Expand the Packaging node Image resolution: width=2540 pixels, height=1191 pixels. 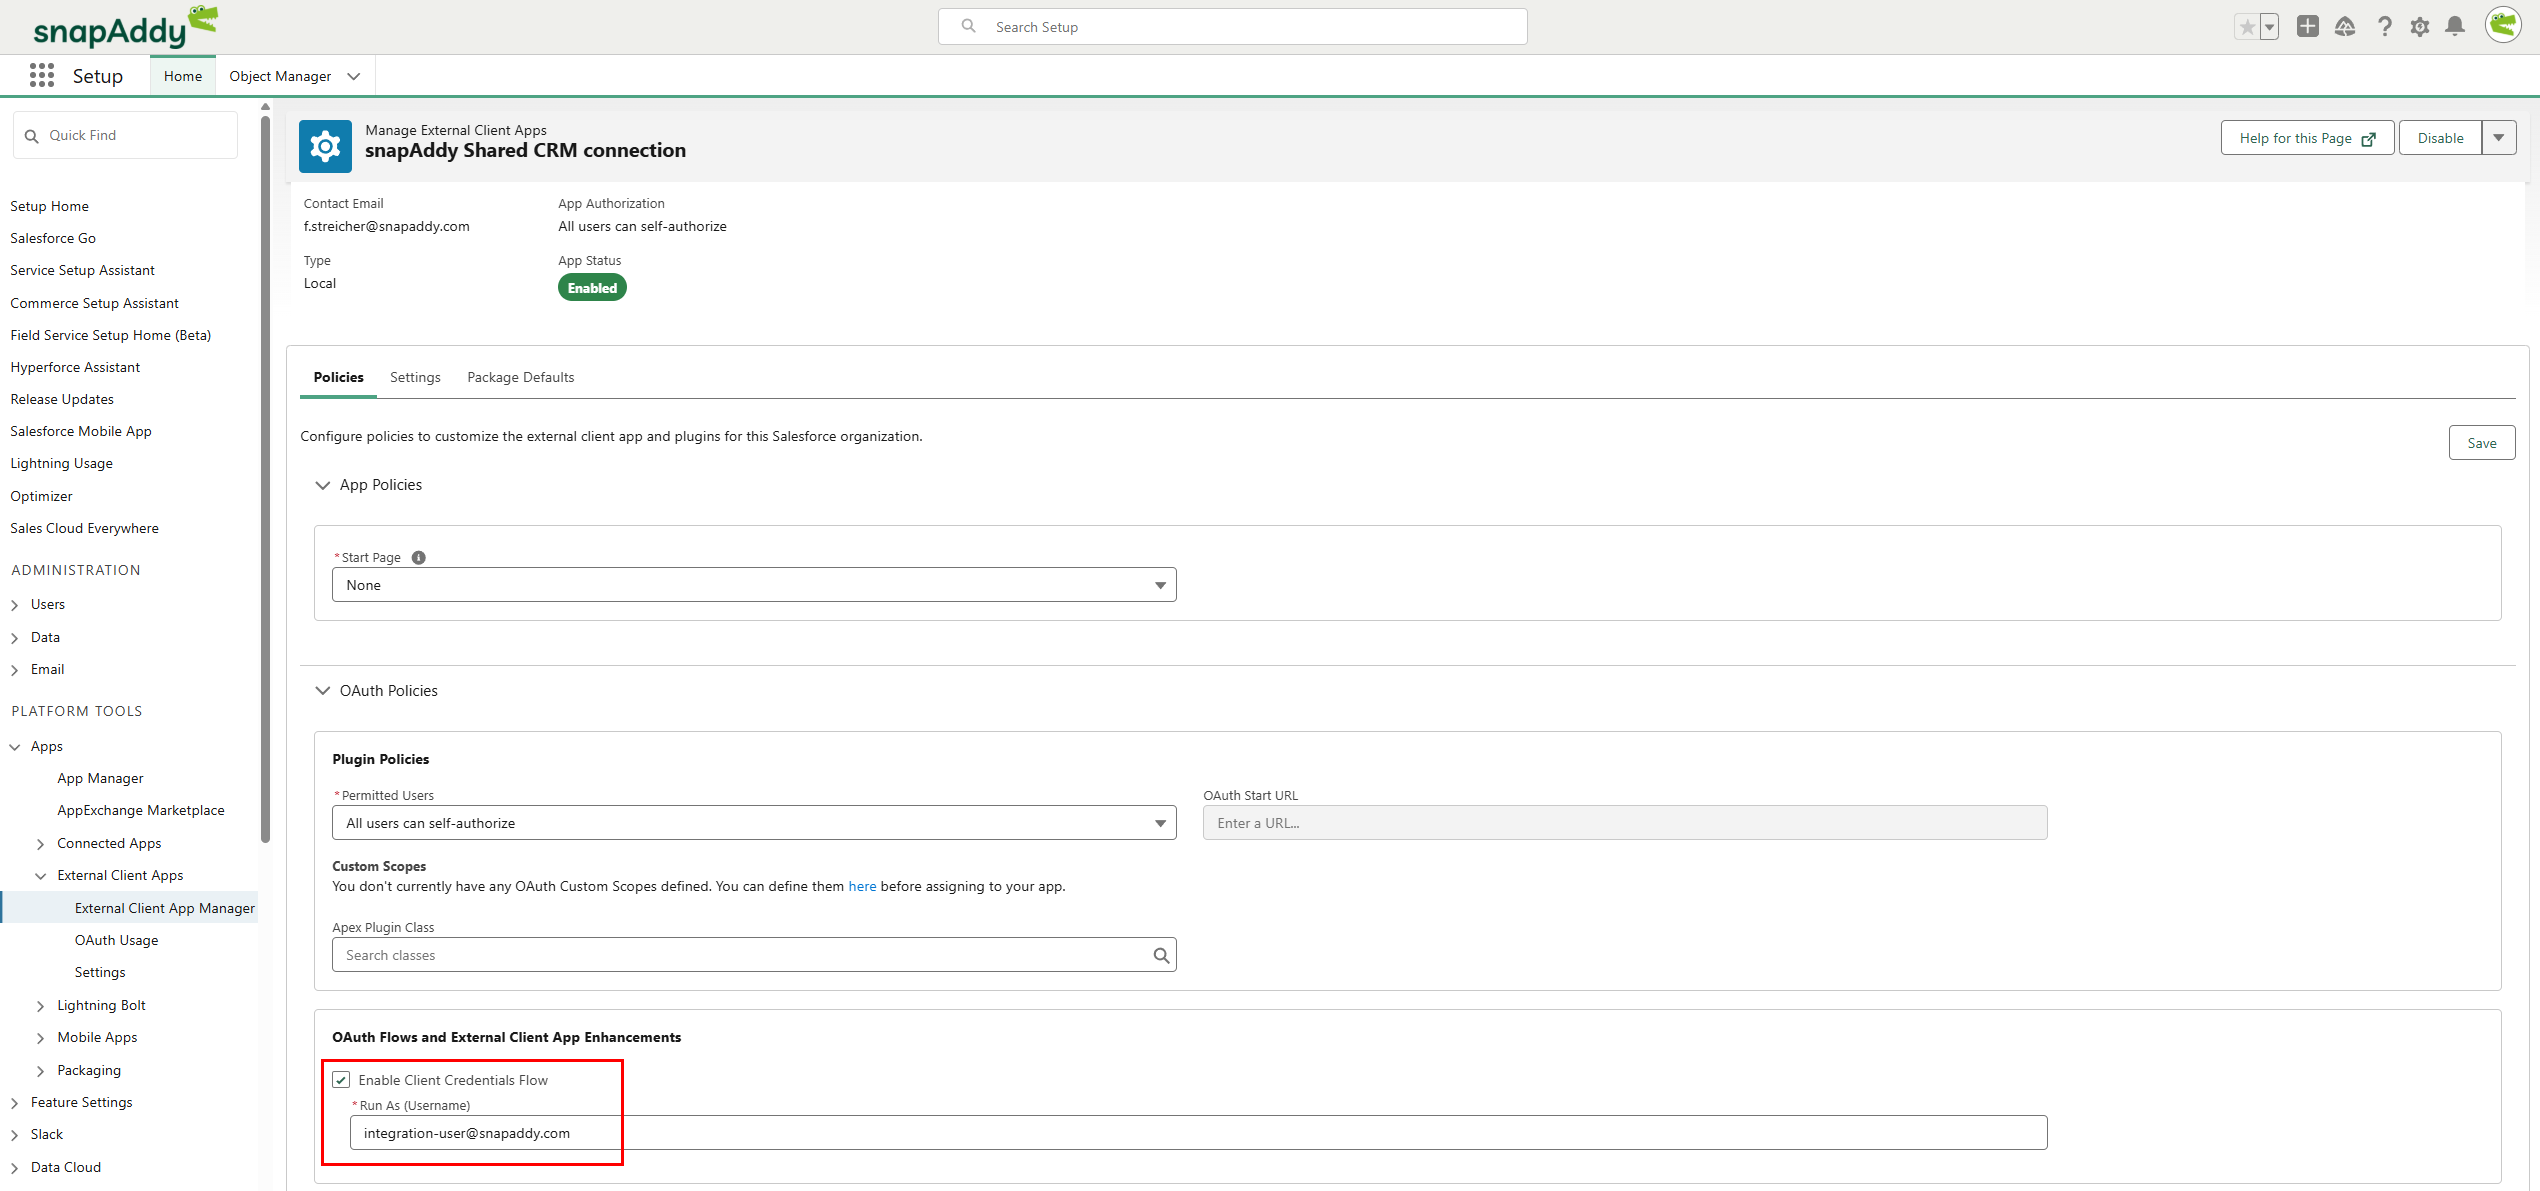[x=41, y=1071]
